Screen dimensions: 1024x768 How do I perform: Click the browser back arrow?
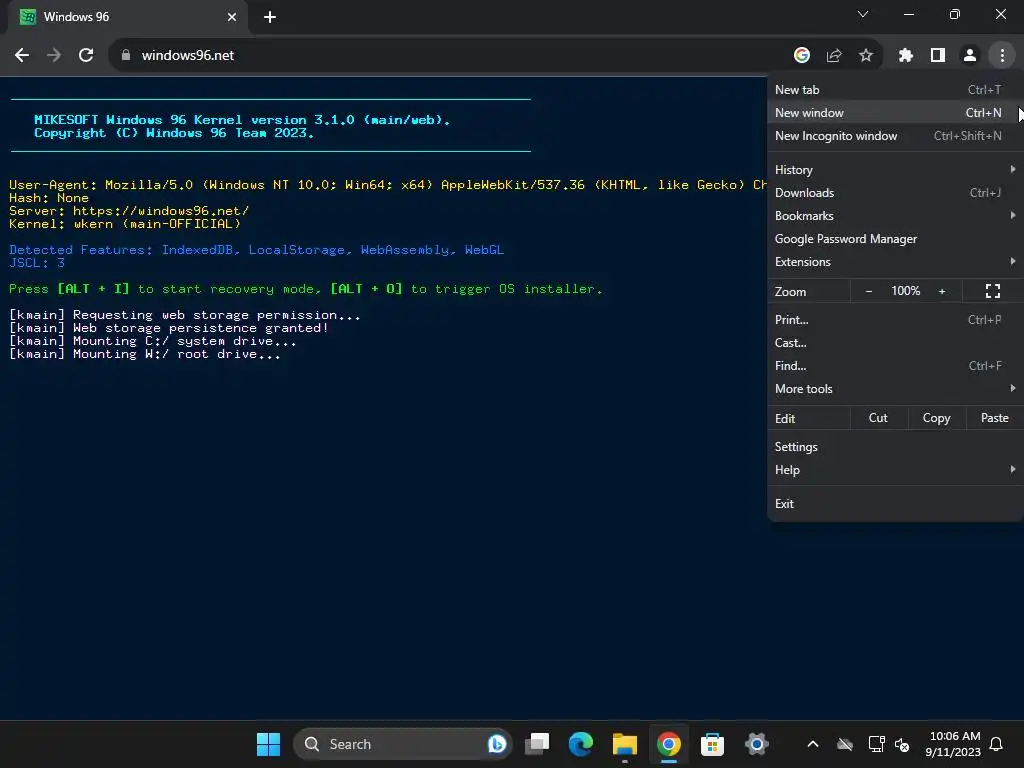[x=22, y=56]
